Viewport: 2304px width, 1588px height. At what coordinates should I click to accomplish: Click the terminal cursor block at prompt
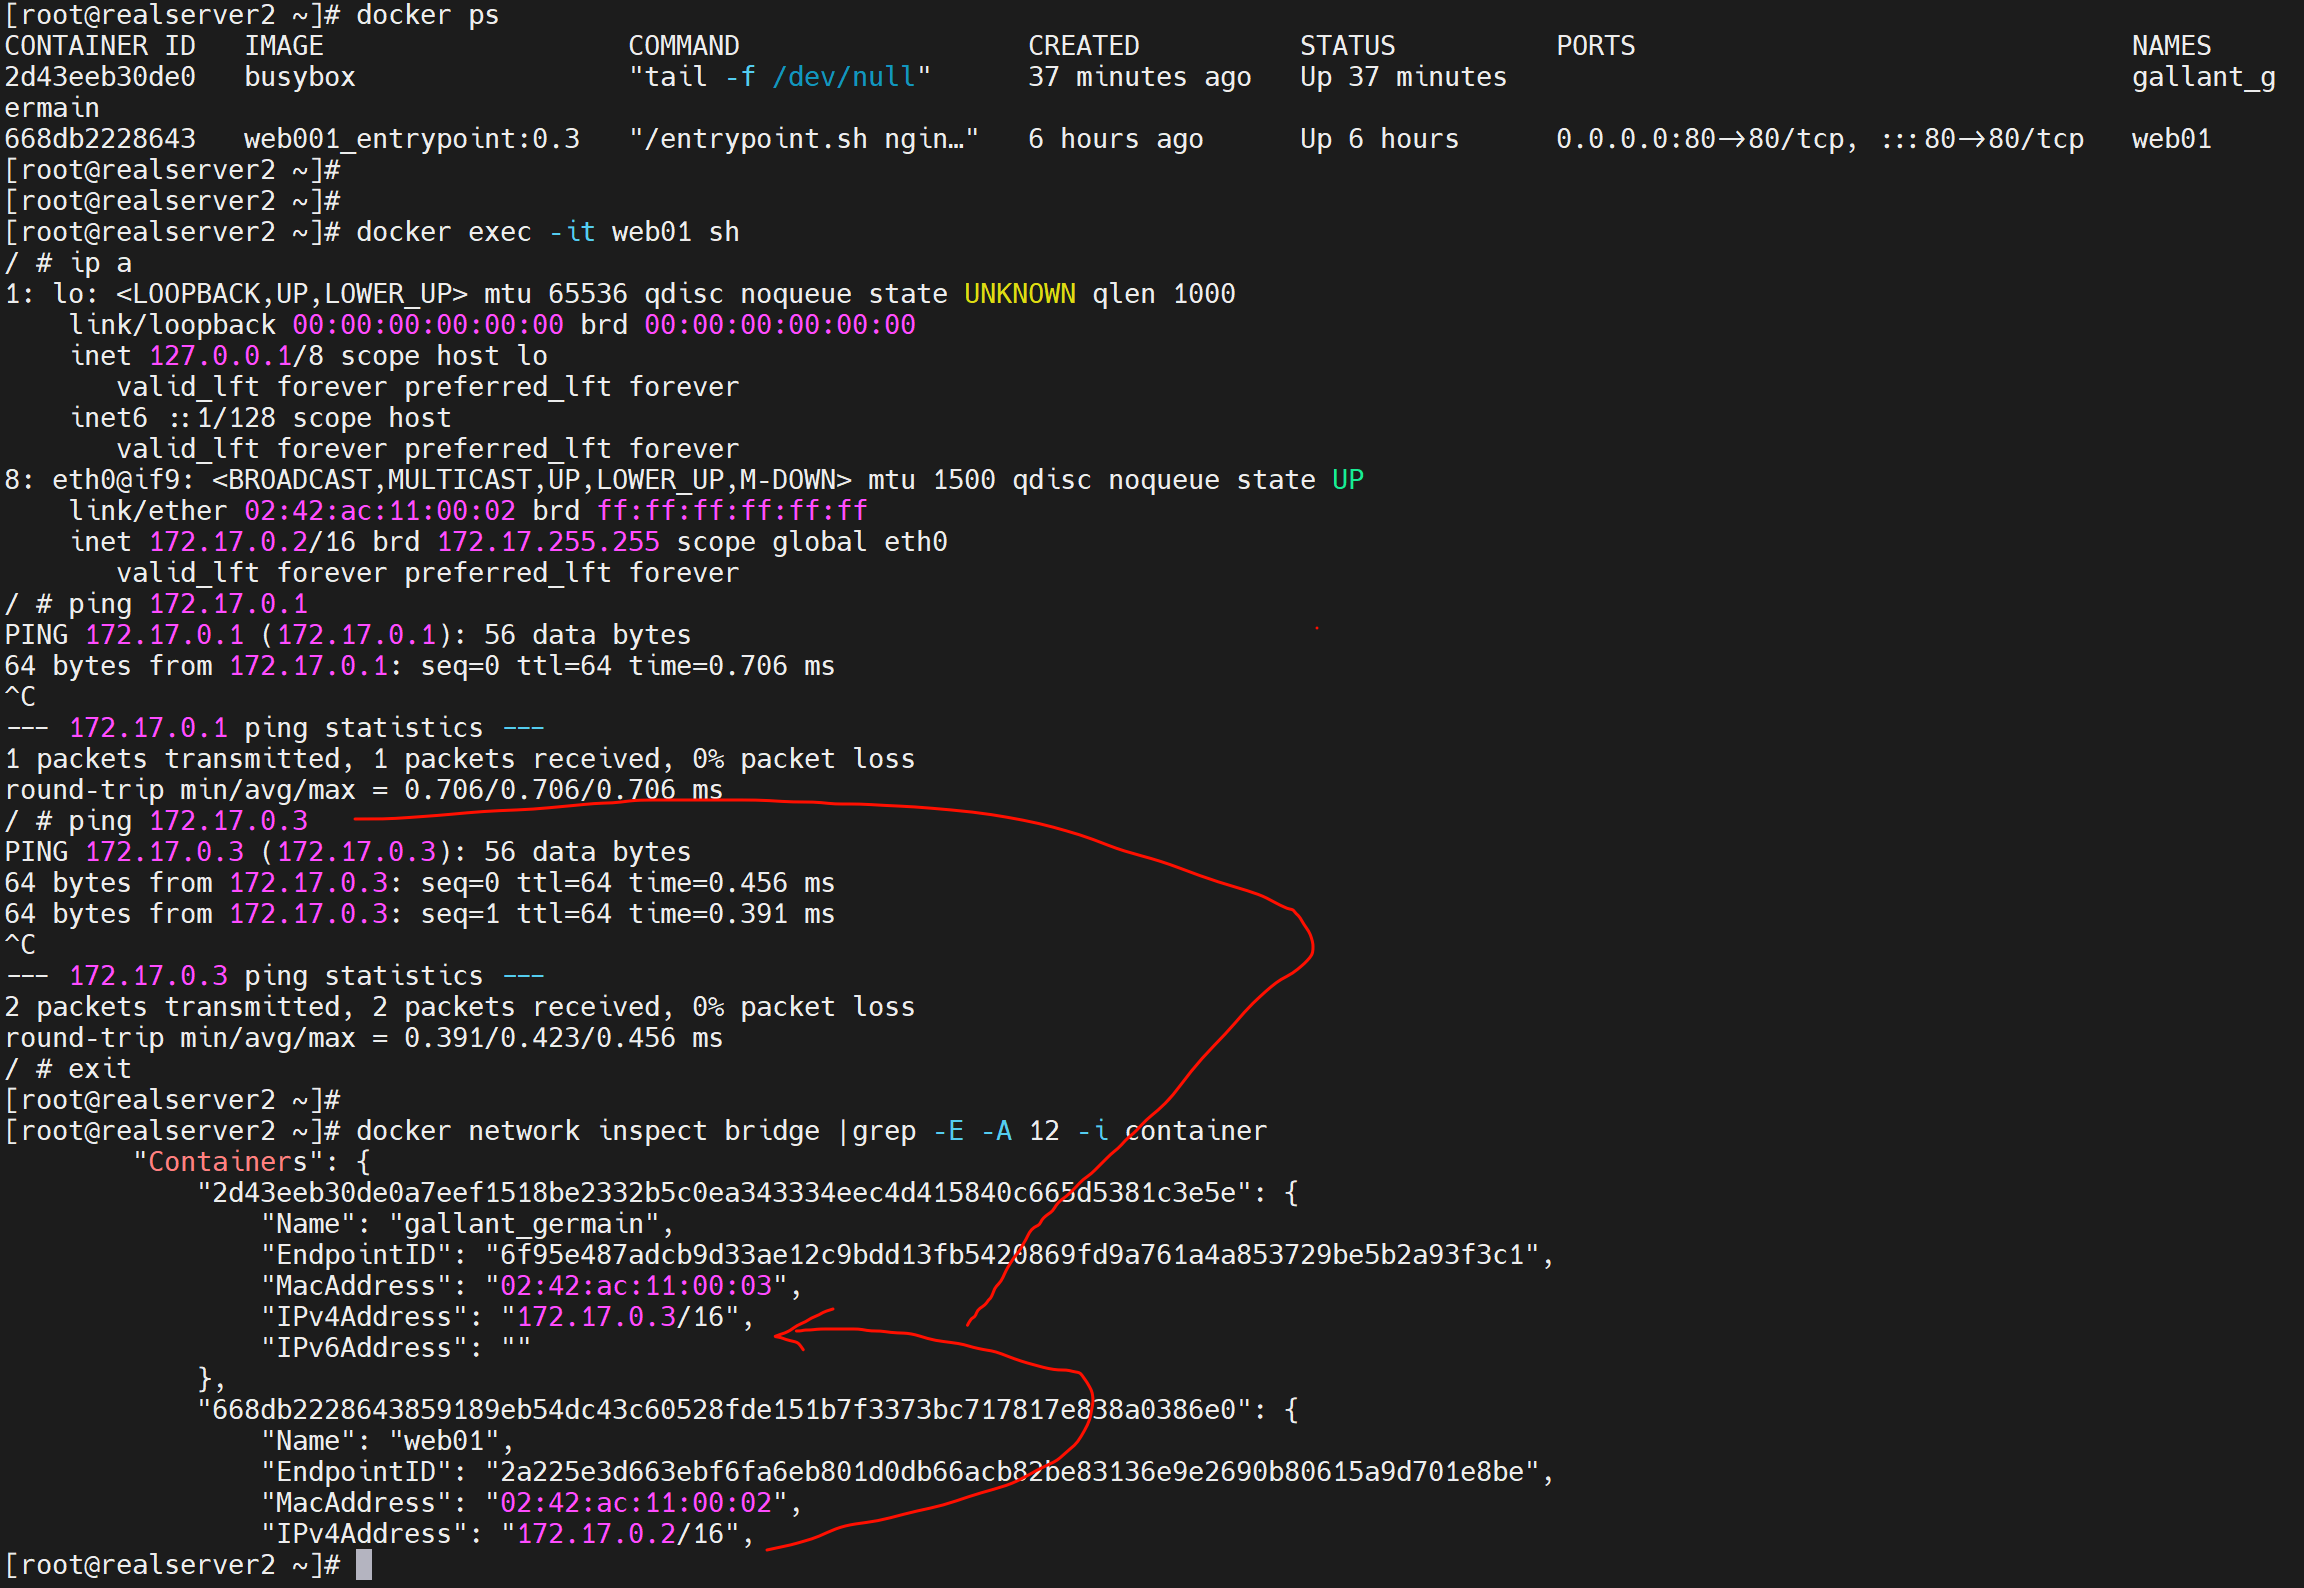pyautogui.click(x=364, y=1565)
